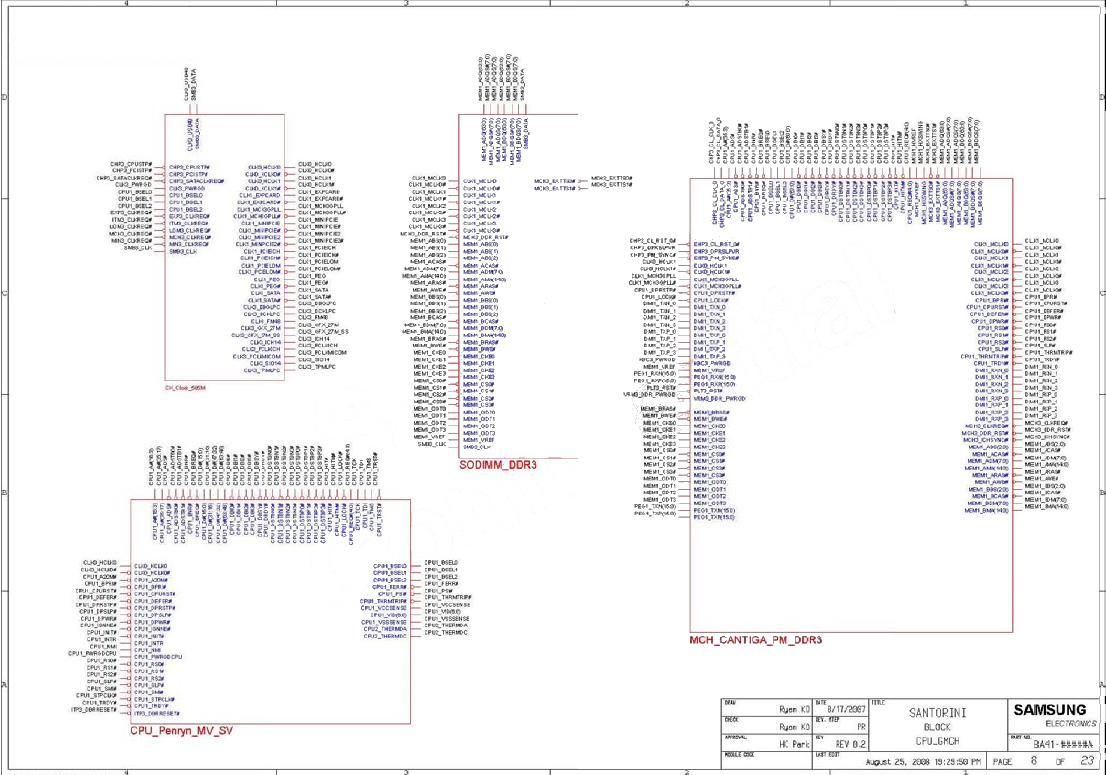Select the MCH_CANTIGA_PM_DDR3 block name
The width and height of the screenshot is (1106, 775).
pos(755,640)
